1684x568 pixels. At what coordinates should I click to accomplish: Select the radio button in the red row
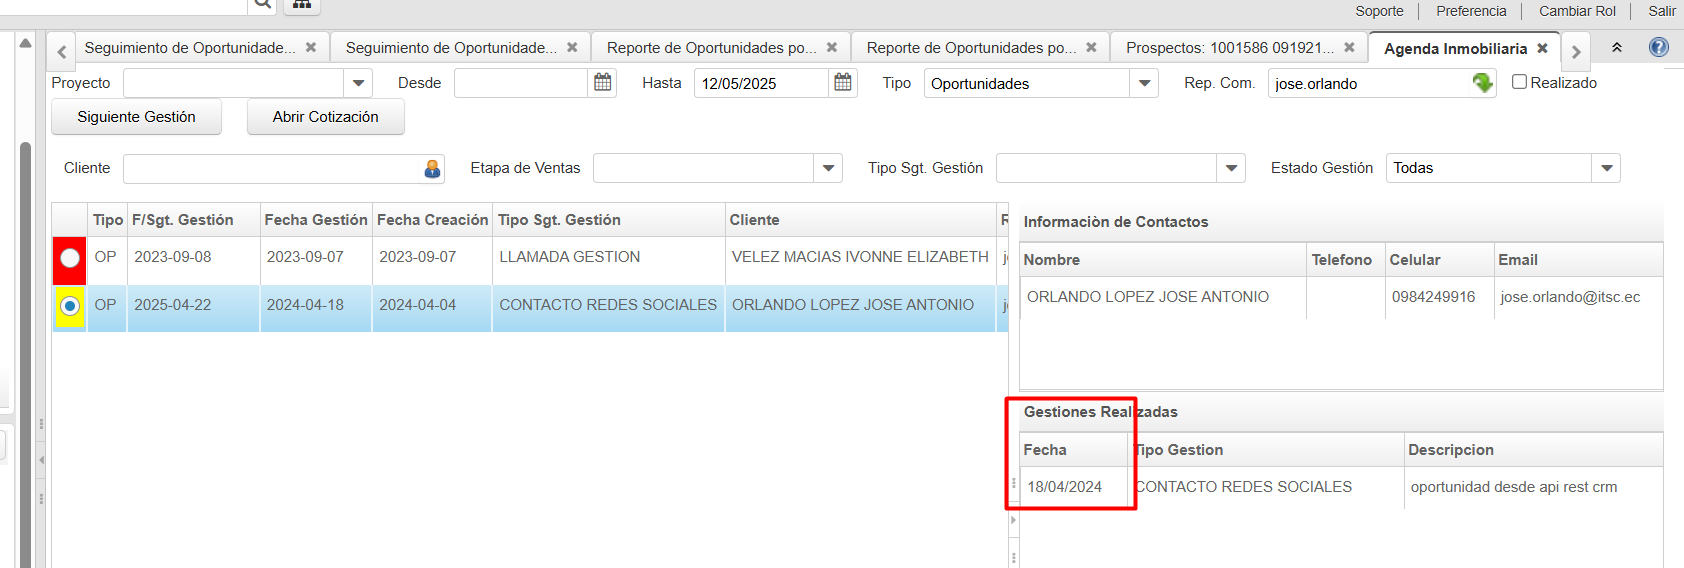coord(70,258)
